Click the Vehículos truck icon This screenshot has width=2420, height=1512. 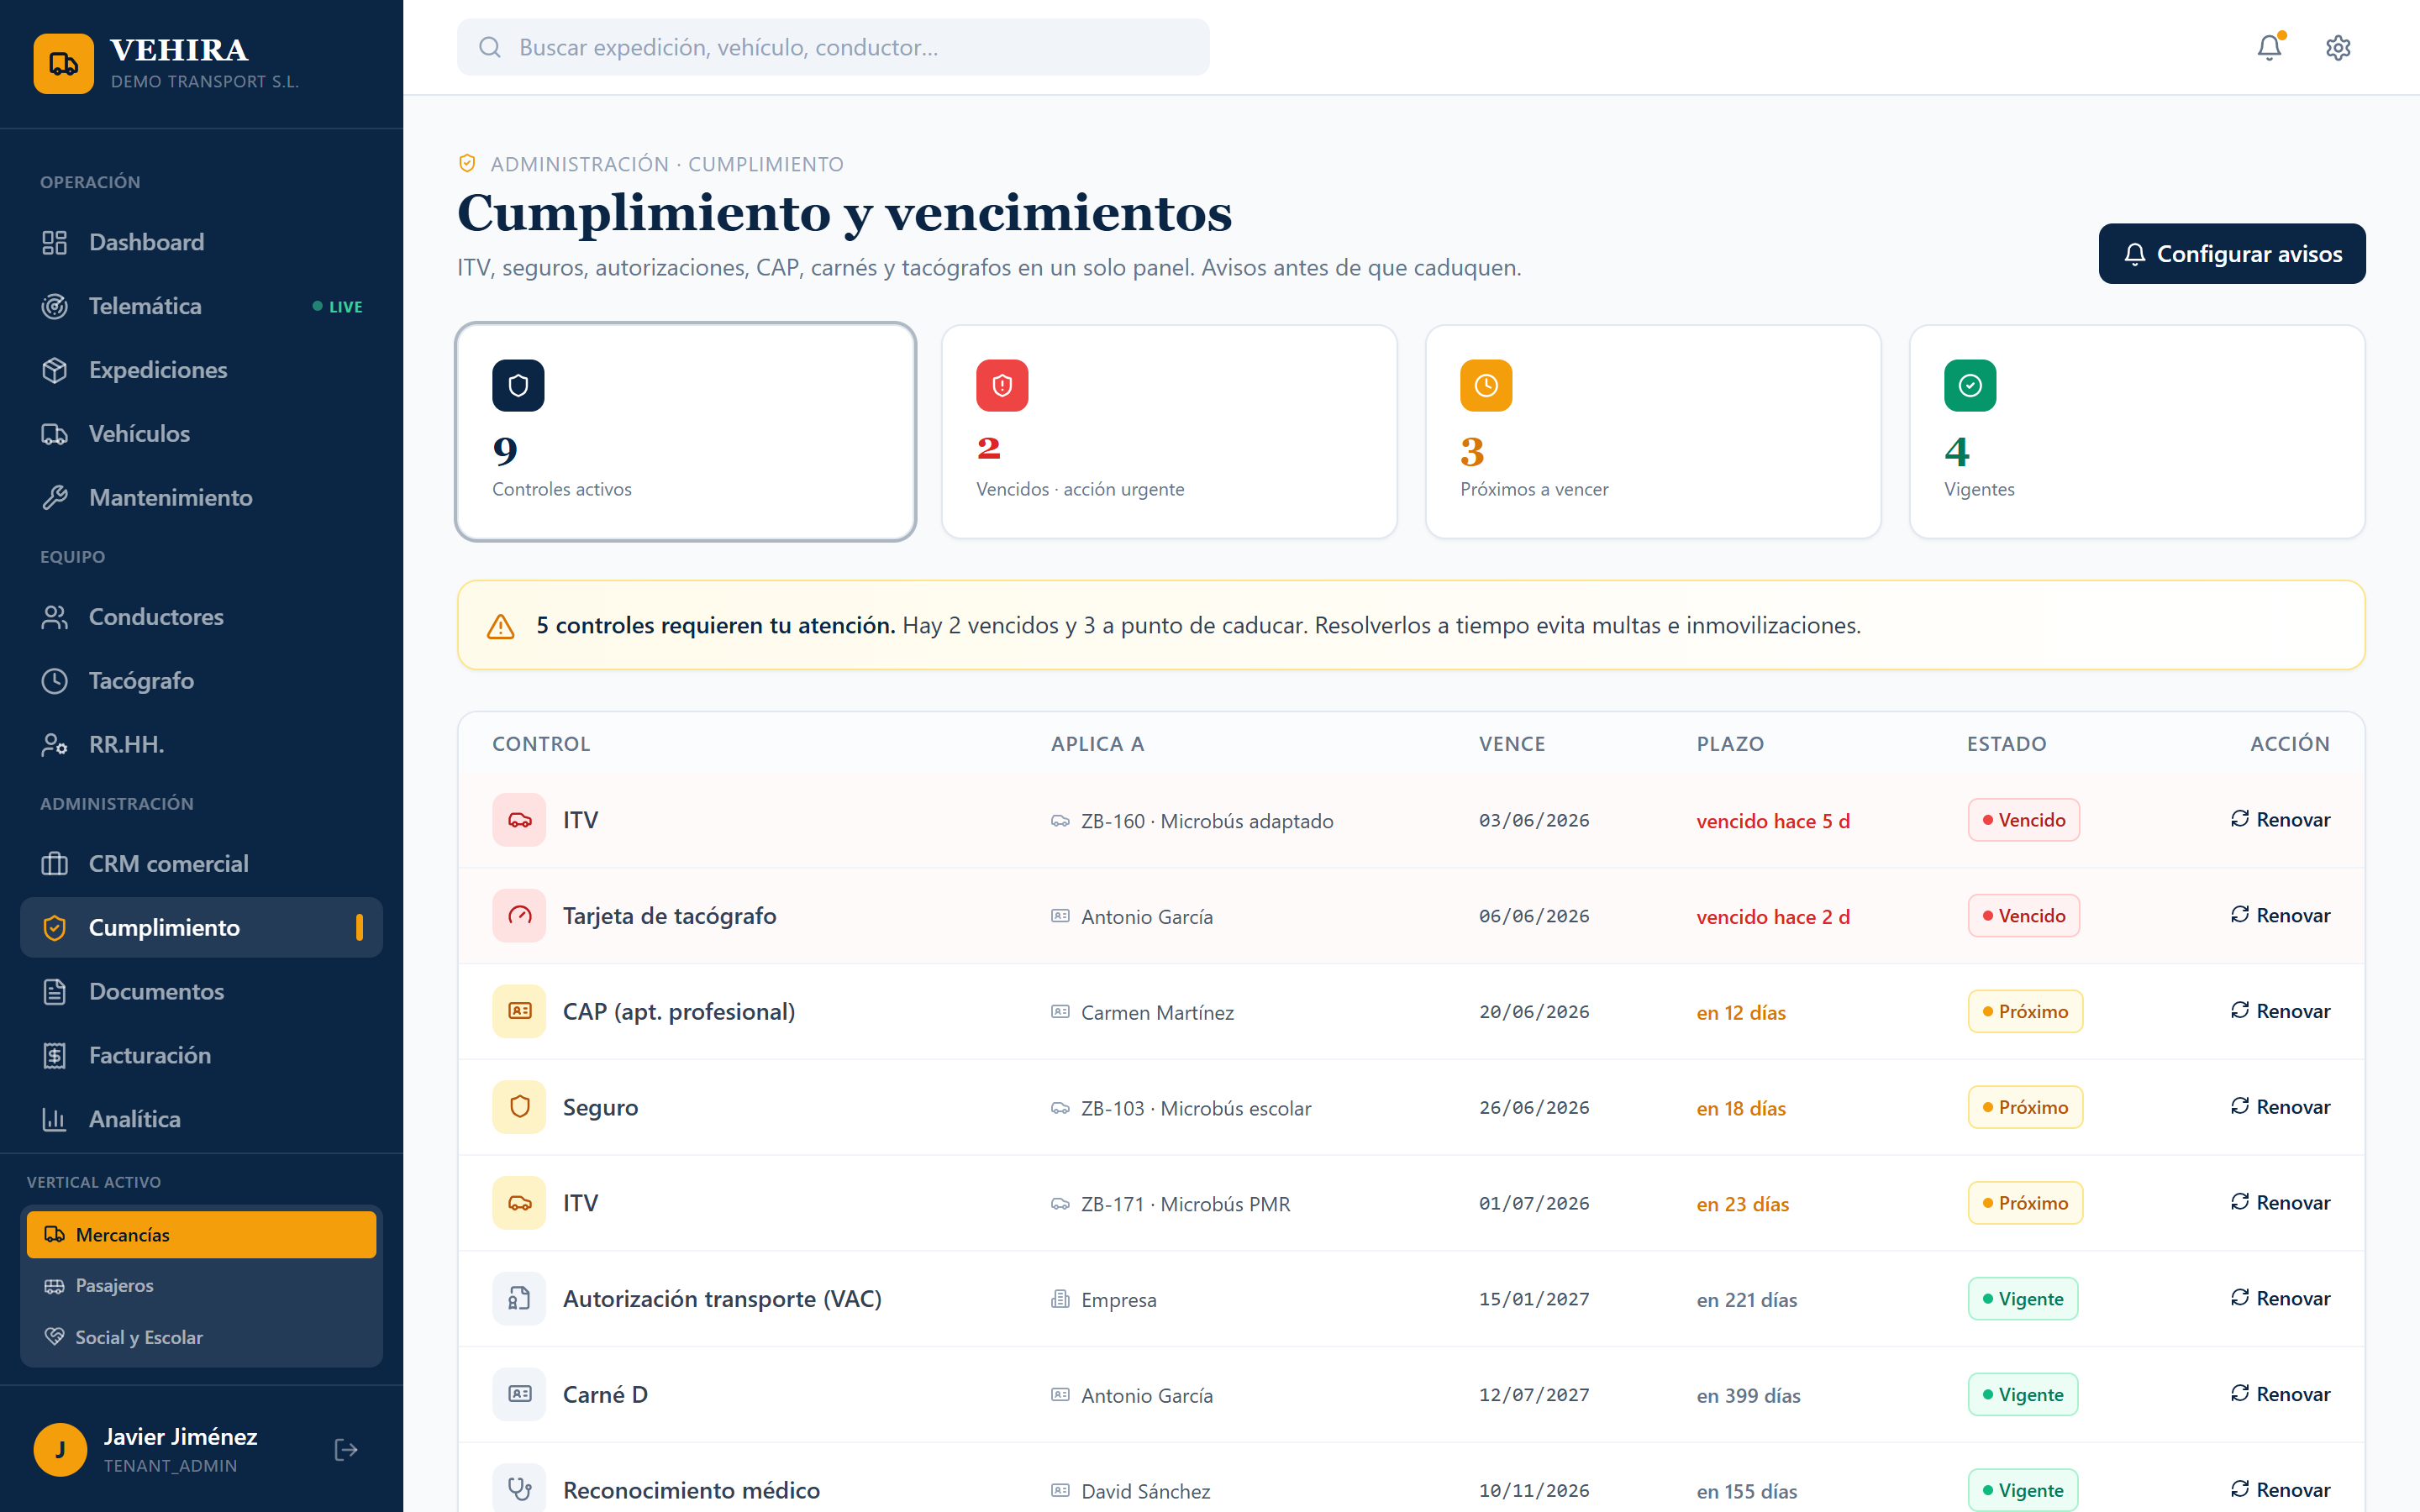click(54, 434)
